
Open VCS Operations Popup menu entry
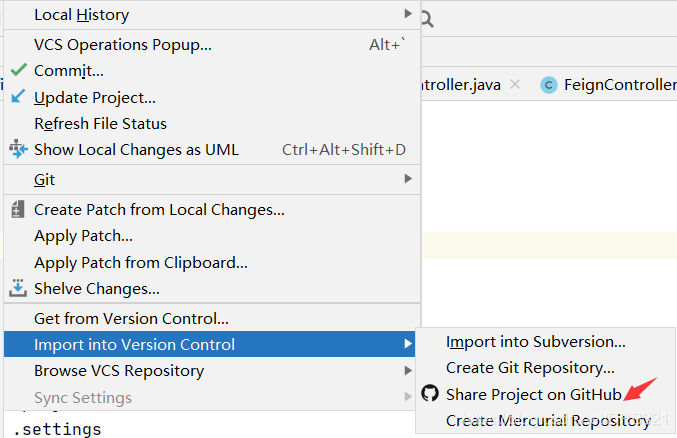click(x=122, y=44)
